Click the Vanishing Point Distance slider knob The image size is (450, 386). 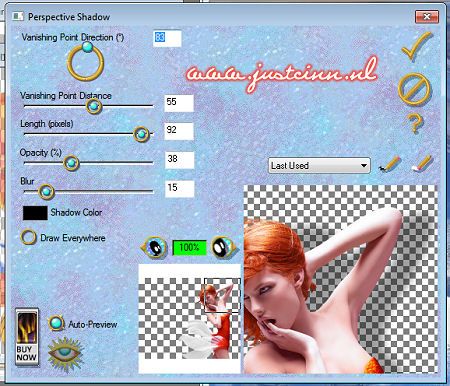tap(94, 106)
